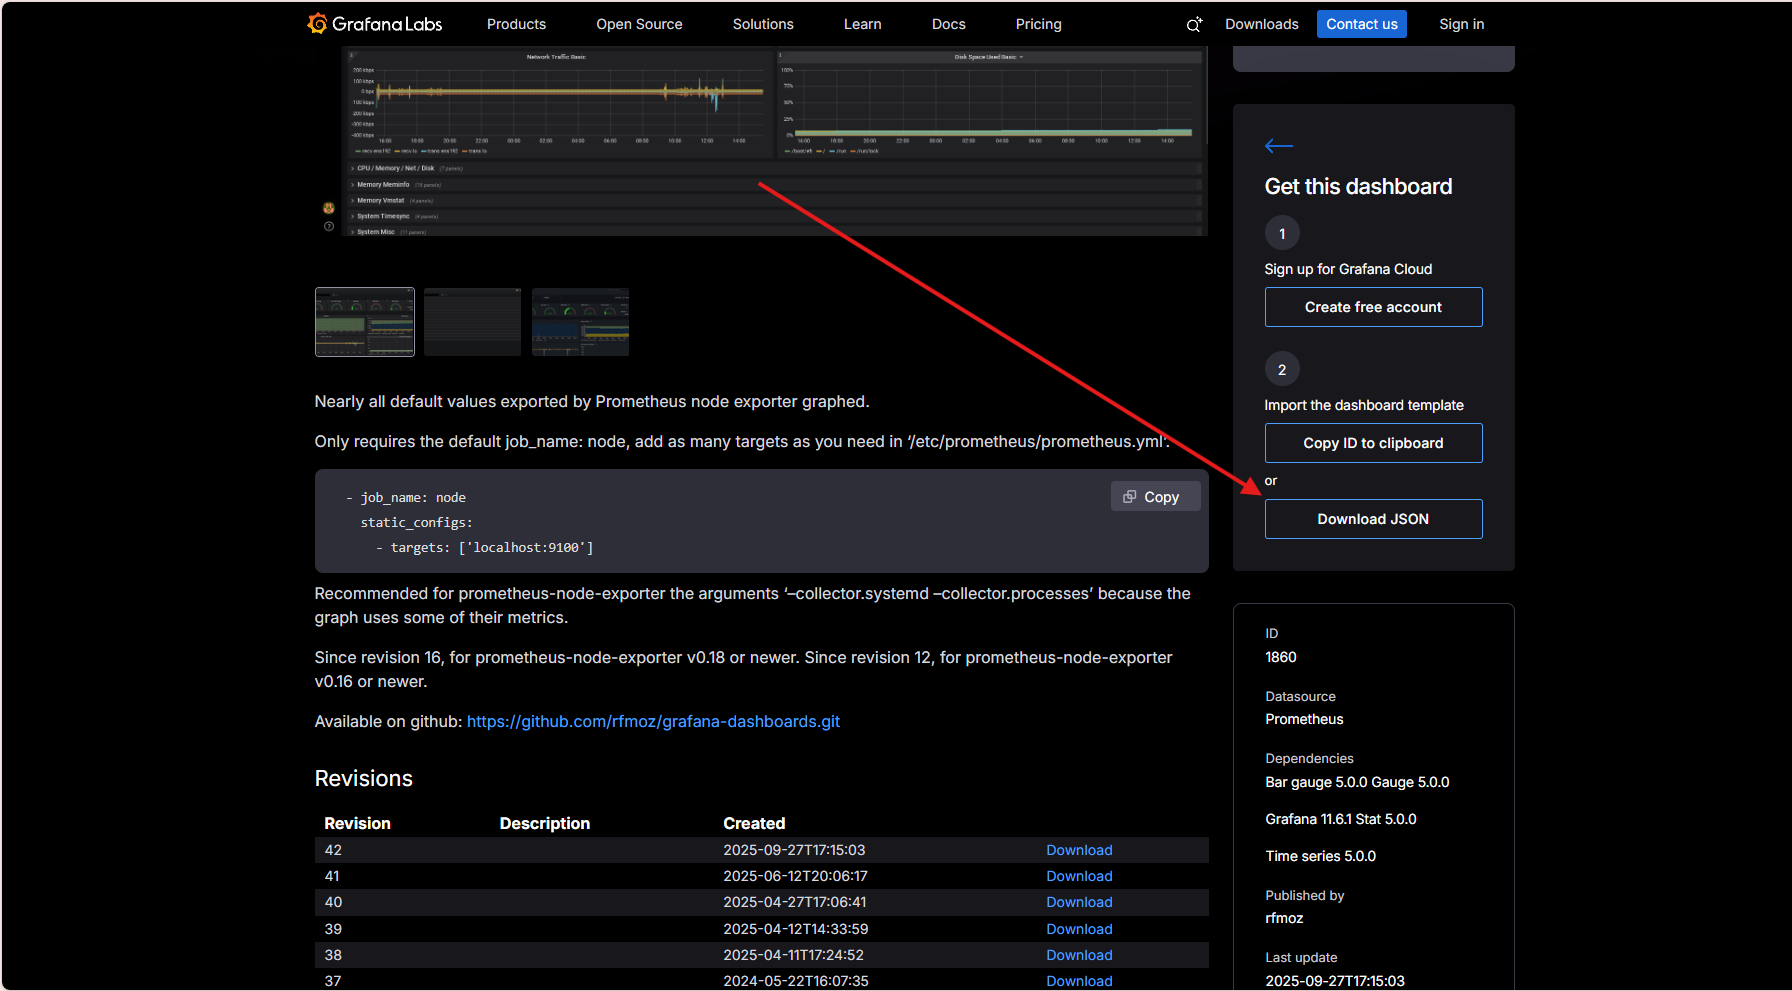Open the Ask AI sparkle icon
This screenshot has width=1792, height=991.
[x=1194, y=24]
